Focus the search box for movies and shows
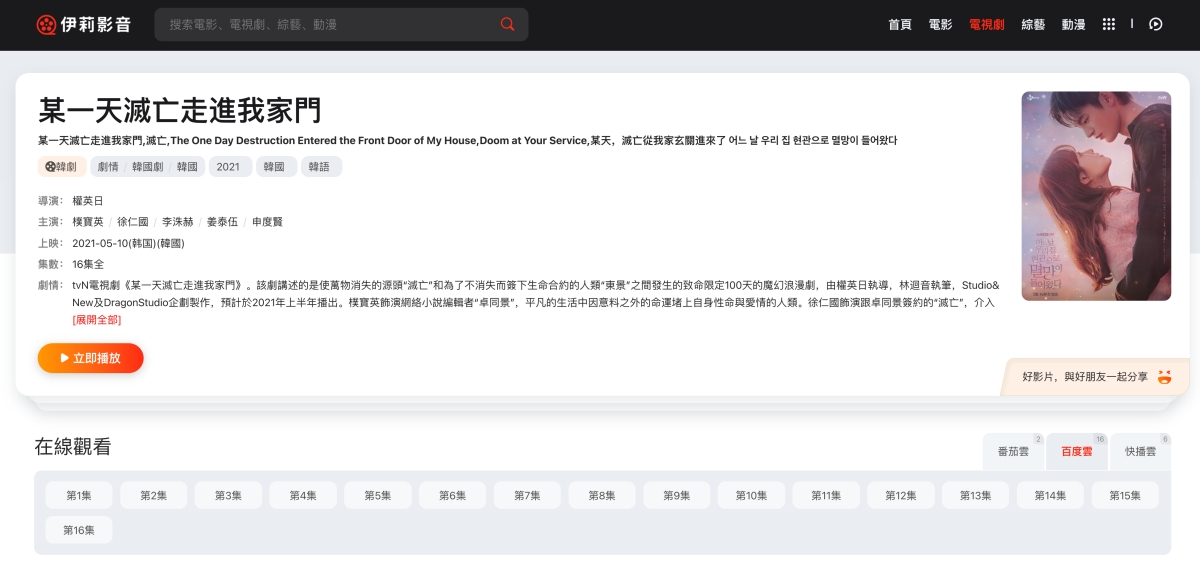Viewport: 1200px width, 577px height. tap(341, 24)
